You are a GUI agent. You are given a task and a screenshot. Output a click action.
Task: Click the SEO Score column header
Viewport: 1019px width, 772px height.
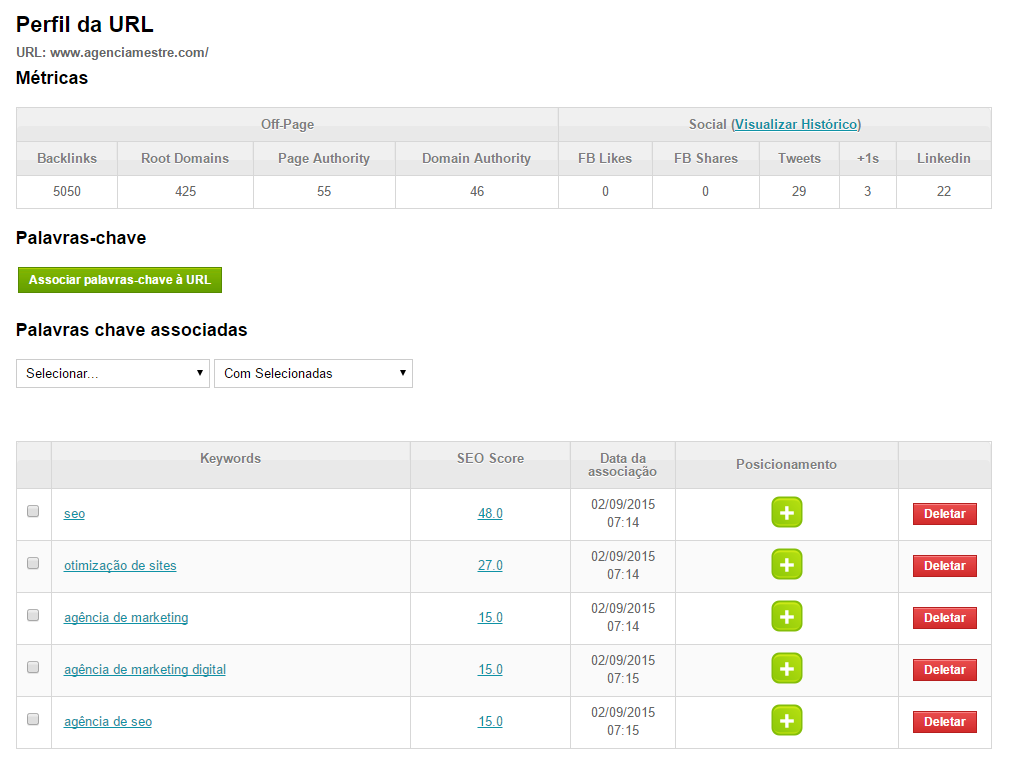tap(490, 459)
